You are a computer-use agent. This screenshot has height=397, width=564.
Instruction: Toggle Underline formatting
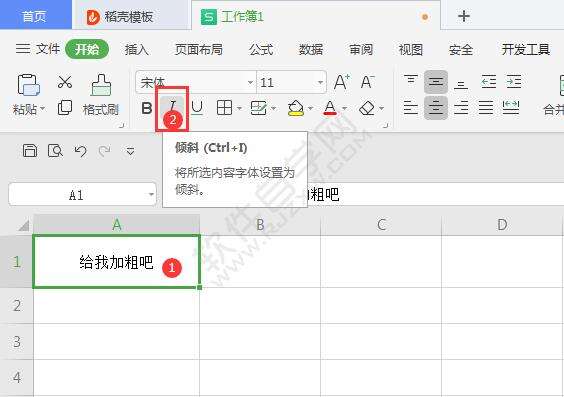[197, 108]
